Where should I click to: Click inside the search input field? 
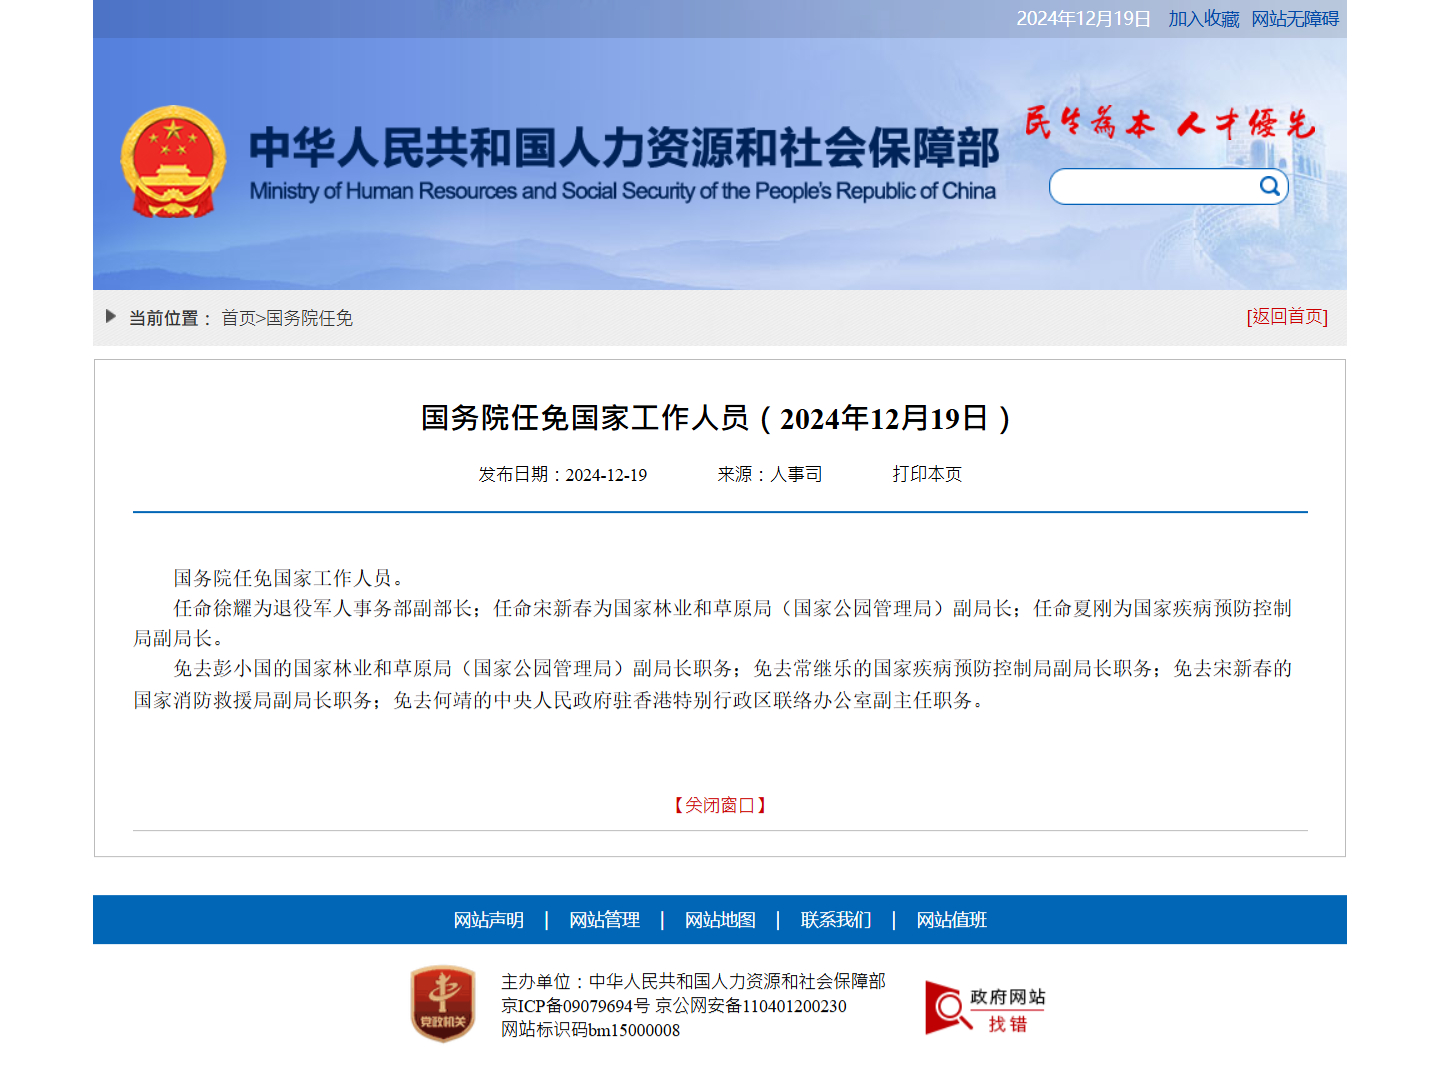pyautogui.click(x=1150, y=186)
